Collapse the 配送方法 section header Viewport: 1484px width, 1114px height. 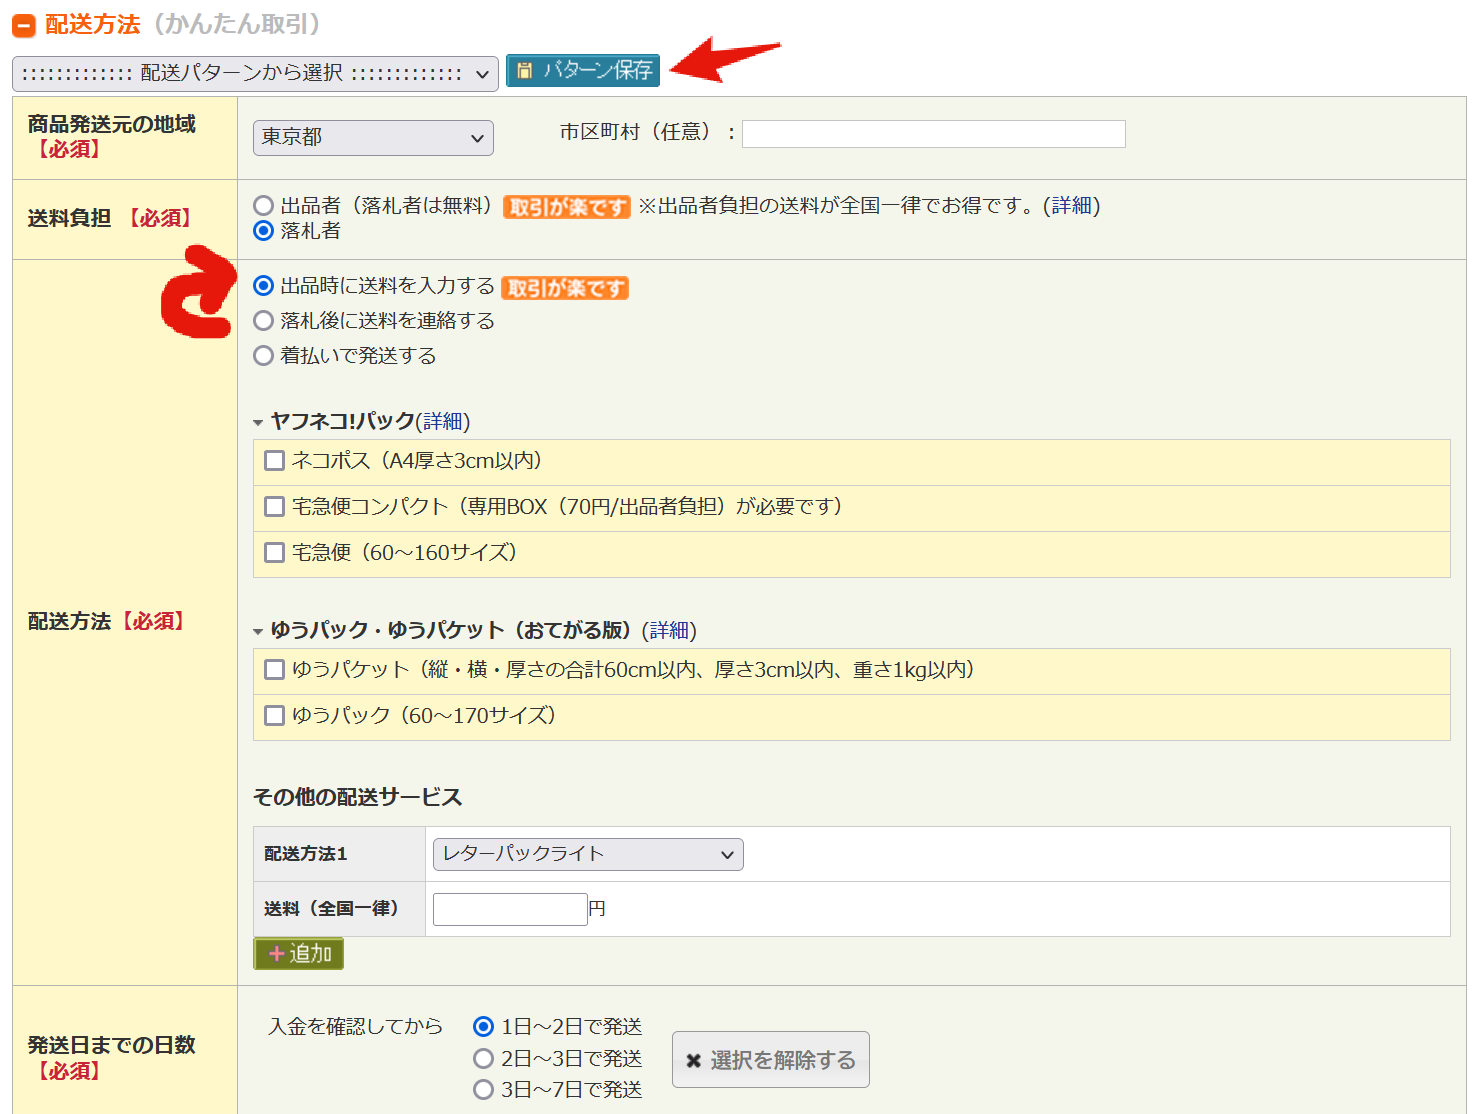click(x=22, y=25)
